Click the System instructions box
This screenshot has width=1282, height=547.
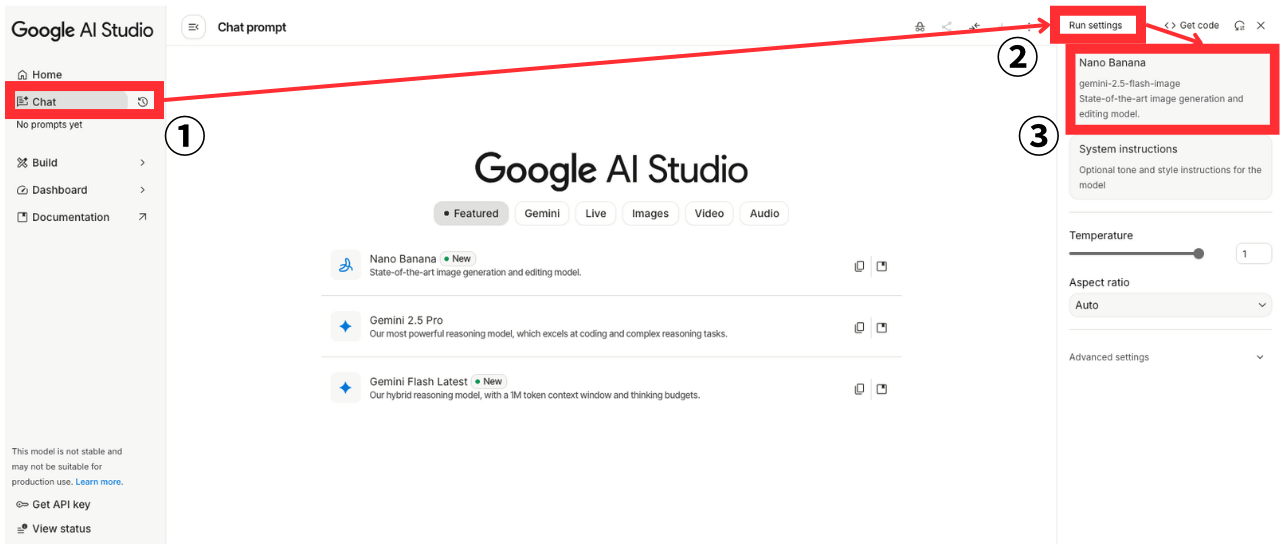[1170, 166]
